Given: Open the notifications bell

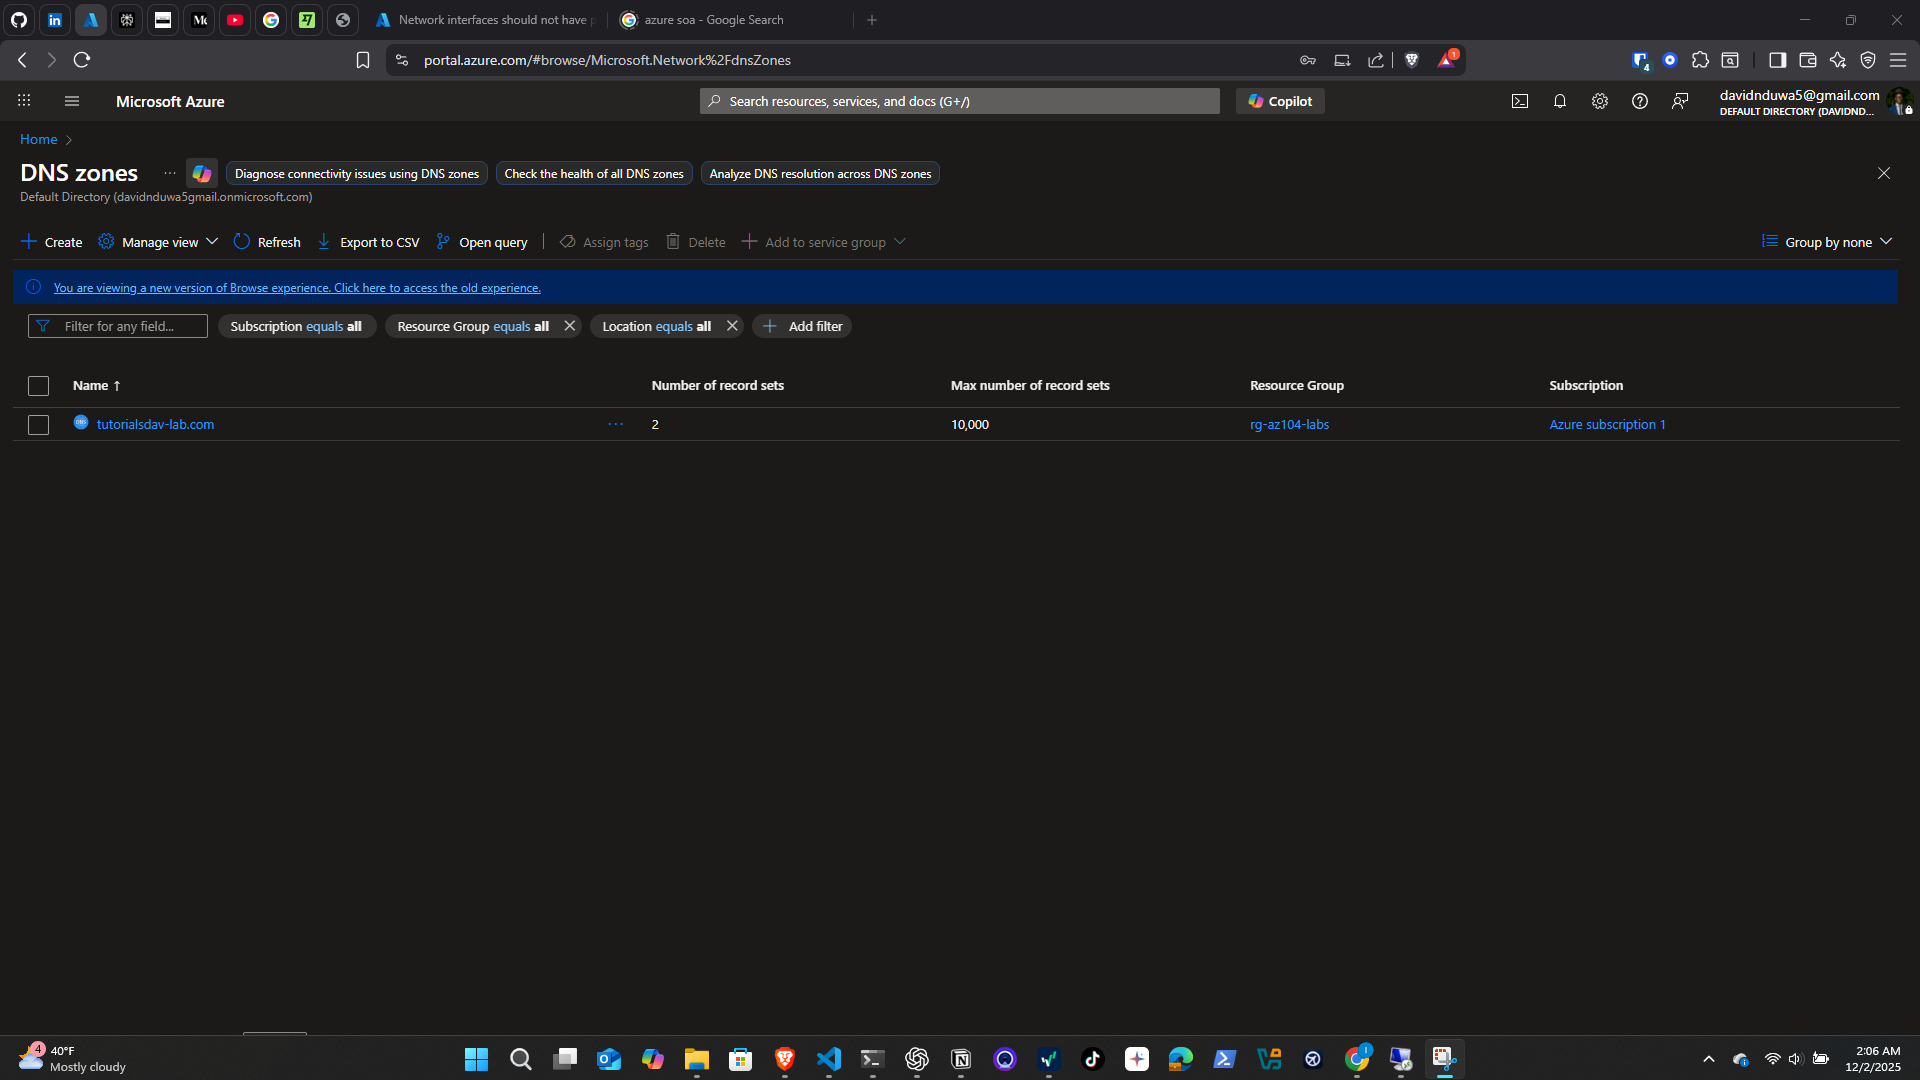Looking at the screenshot, I should click(1560, 101).
